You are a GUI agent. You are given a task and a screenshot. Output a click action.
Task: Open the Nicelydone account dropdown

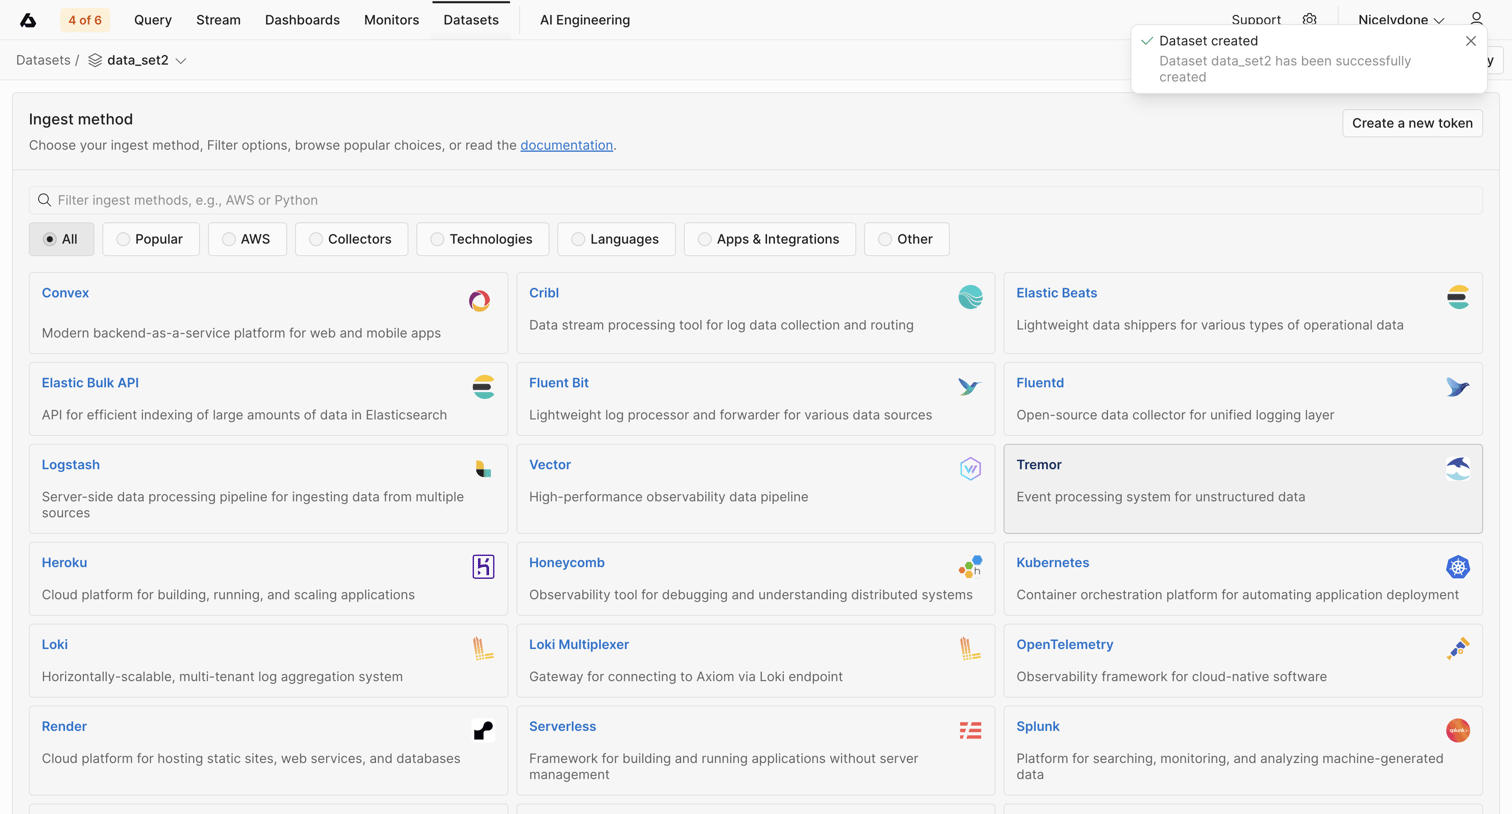coord(1401,20)
